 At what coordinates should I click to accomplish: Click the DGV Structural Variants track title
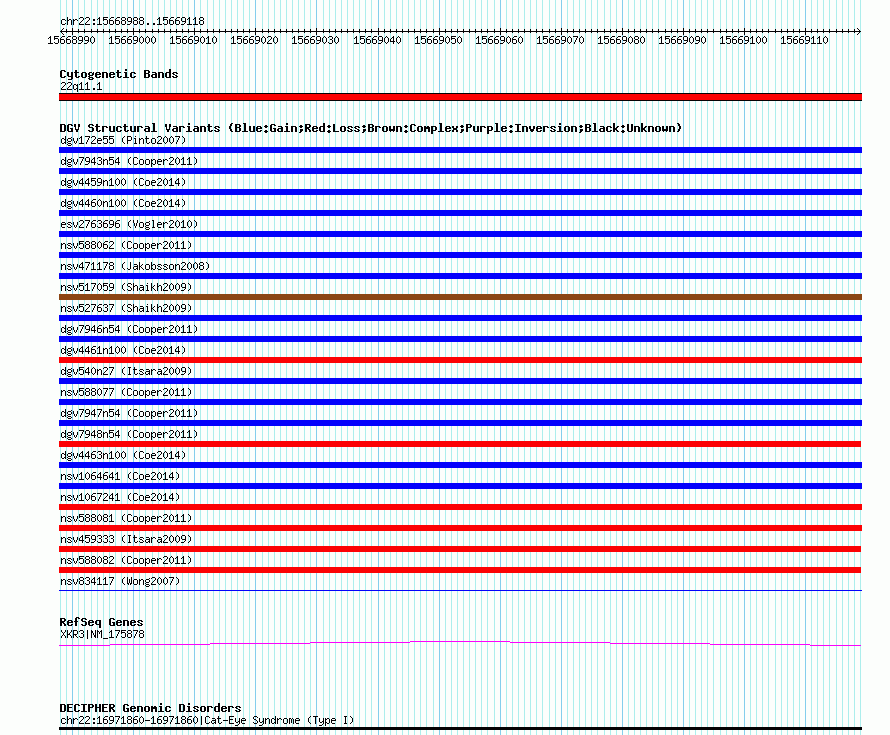coord(371,128)
